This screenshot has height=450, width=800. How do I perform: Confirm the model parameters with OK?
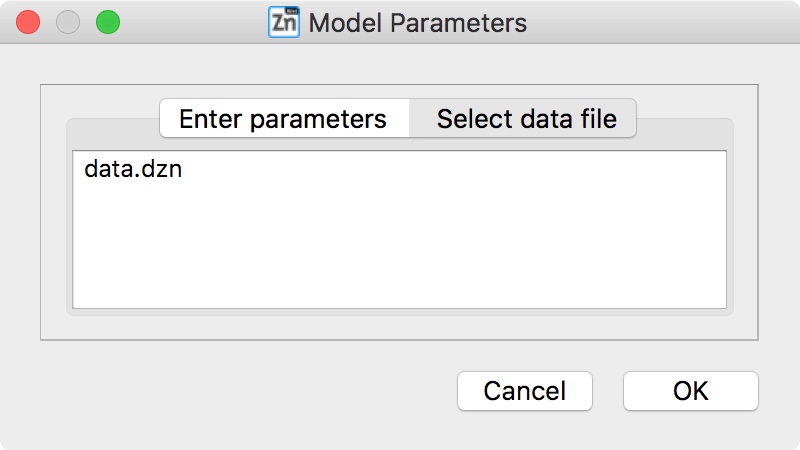pyautogui.click(x=690, y=390)
